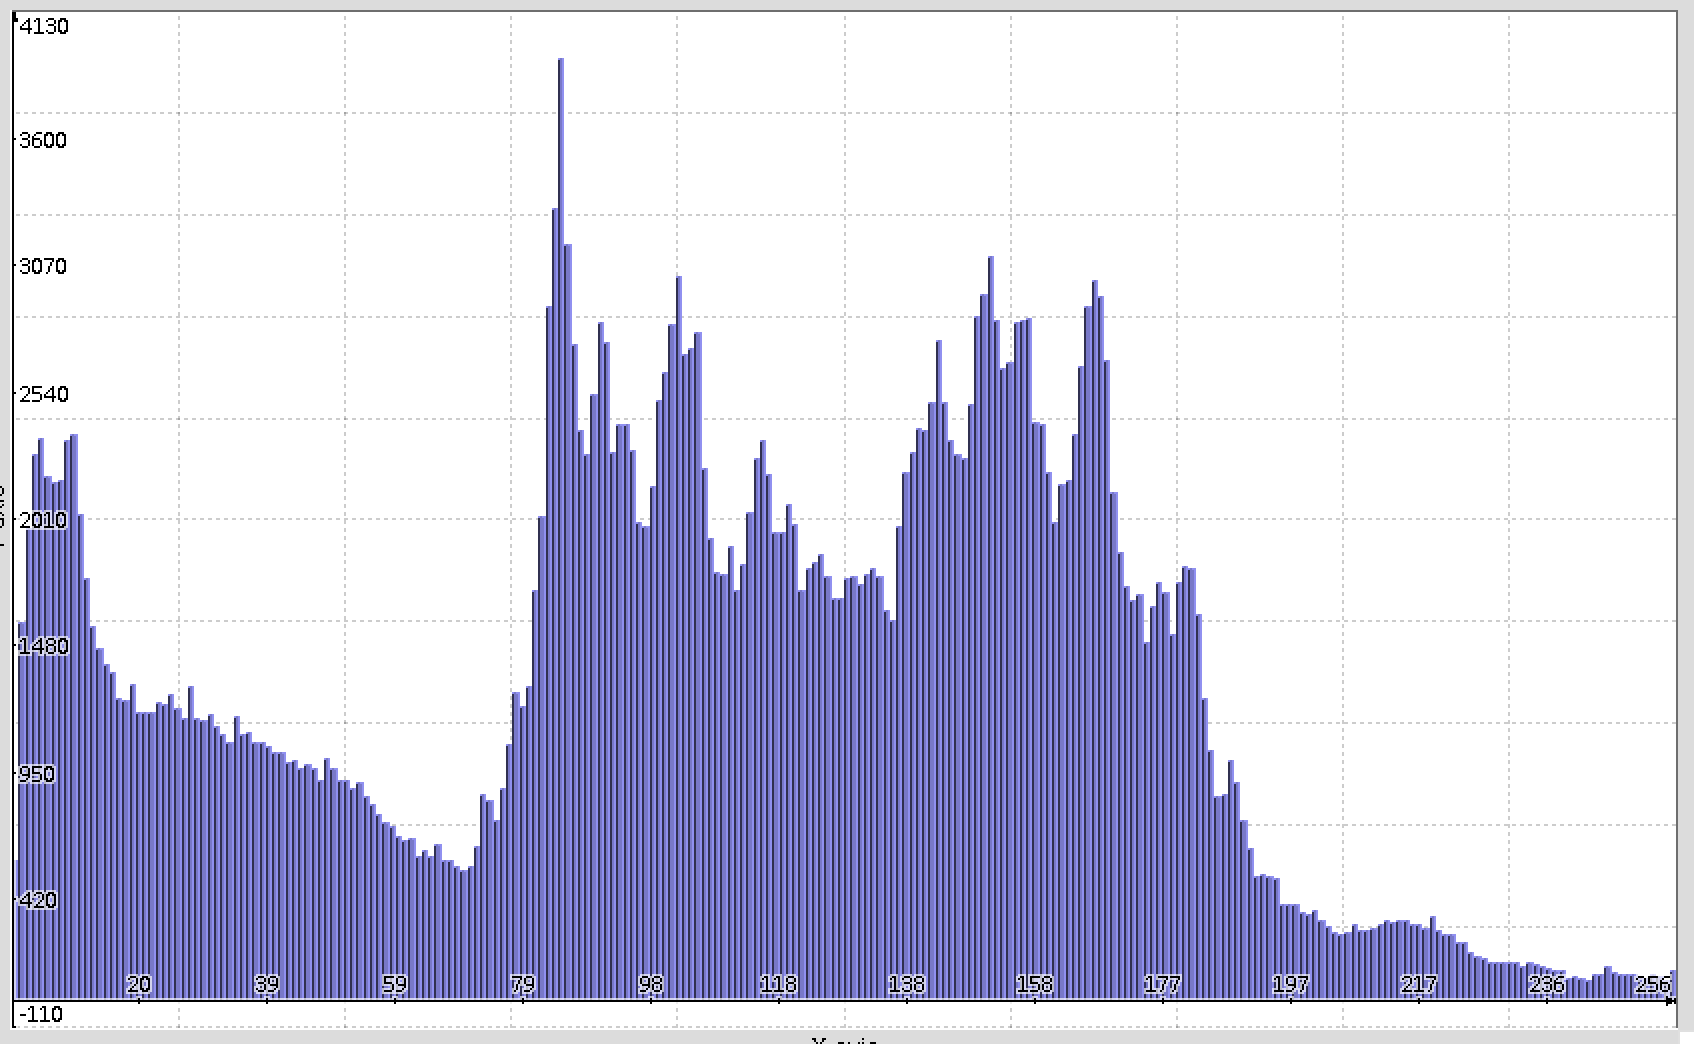Click the 197 x-axis tick label
Viewport: 1694px width, 1044px height.
click(x=1291, y=984)
